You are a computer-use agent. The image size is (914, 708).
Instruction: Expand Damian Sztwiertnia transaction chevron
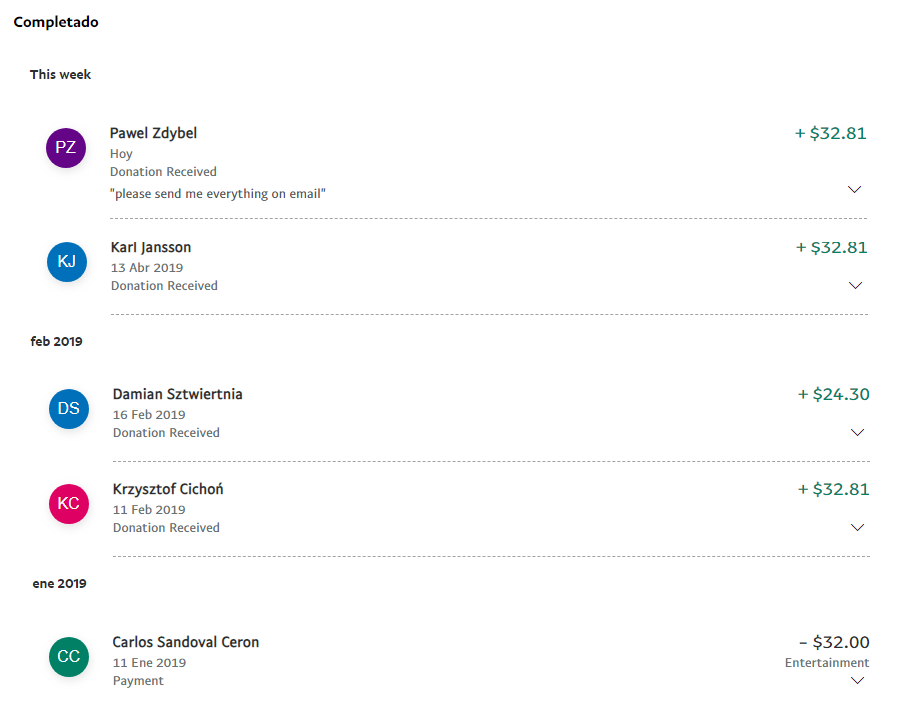click(857, 432)
